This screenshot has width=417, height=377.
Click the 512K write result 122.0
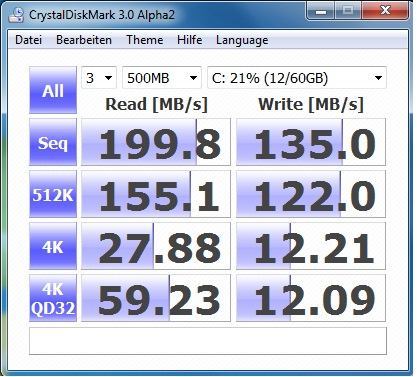(311, 194)
